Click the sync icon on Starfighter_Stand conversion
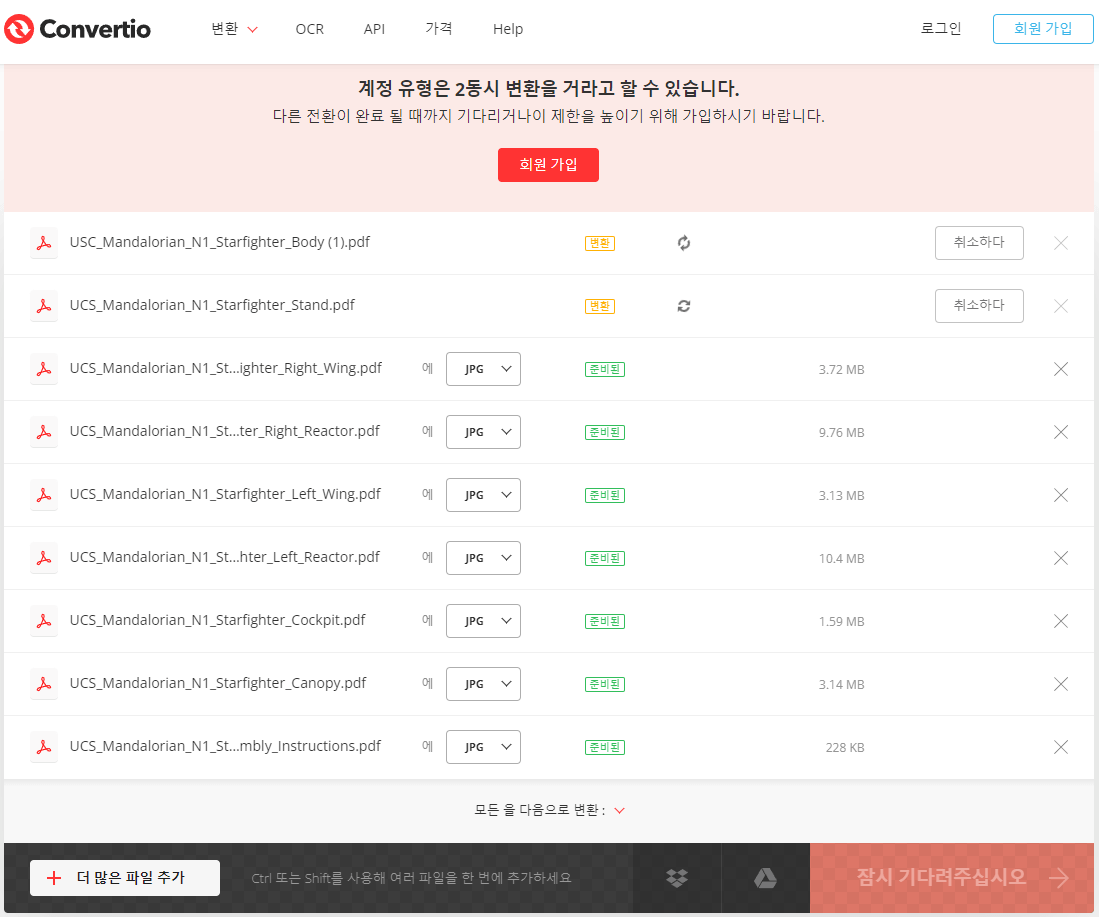 (x=683, y=306)
